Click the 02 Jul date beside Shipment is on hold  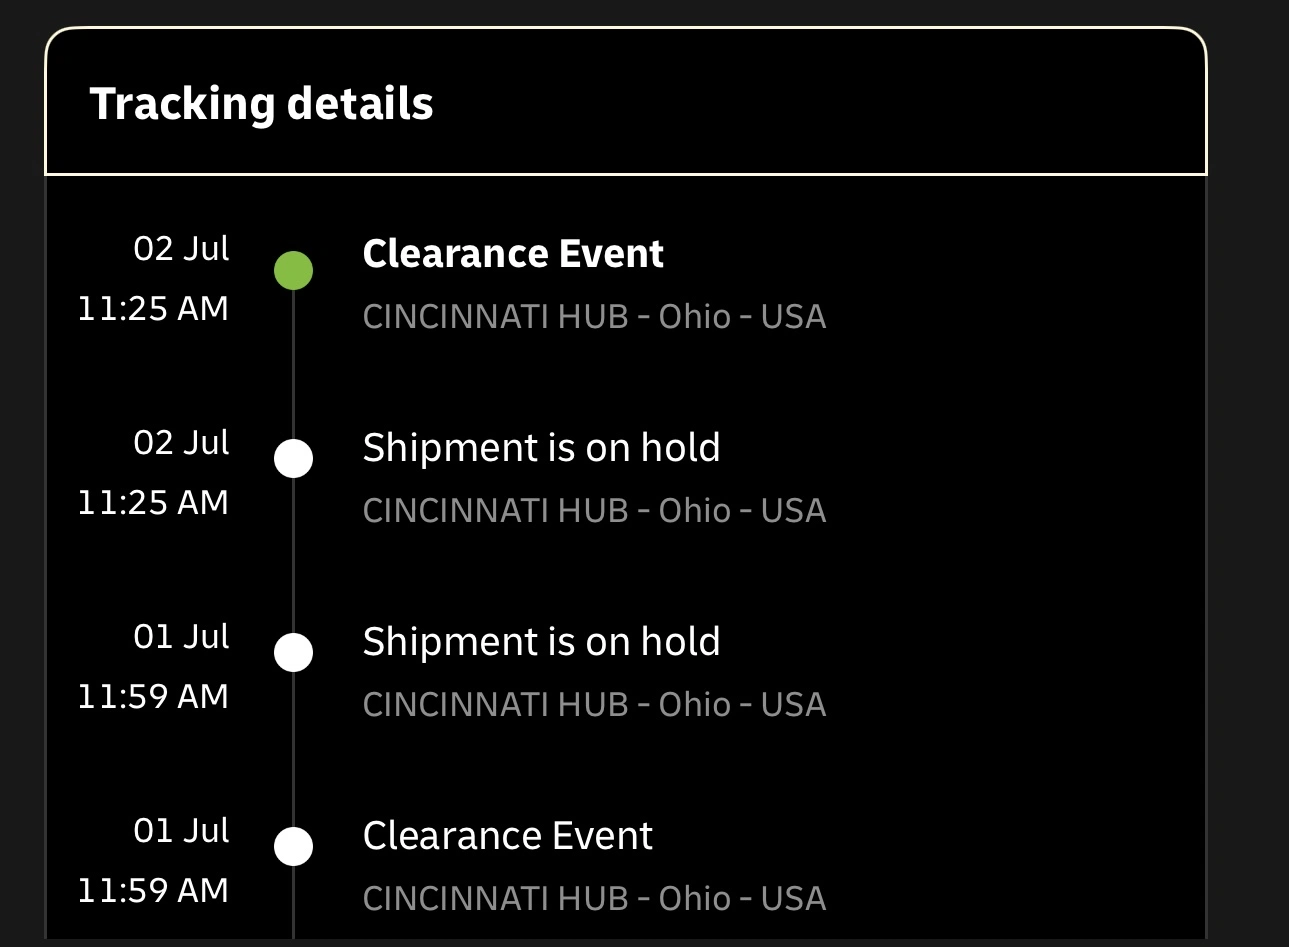tap(181, 443)
